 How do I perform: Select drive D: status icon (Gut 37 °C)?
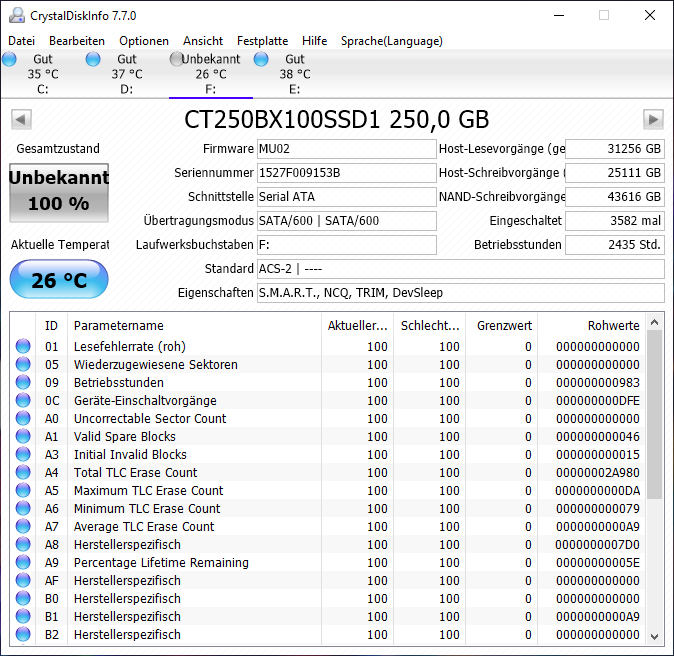pyautogui.click(x=93, y=59)
